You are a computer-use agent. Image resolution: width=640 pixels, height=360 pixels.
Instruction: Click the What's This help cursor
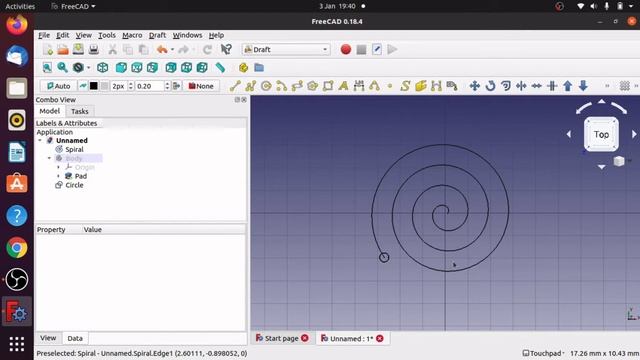click(226, 49)
